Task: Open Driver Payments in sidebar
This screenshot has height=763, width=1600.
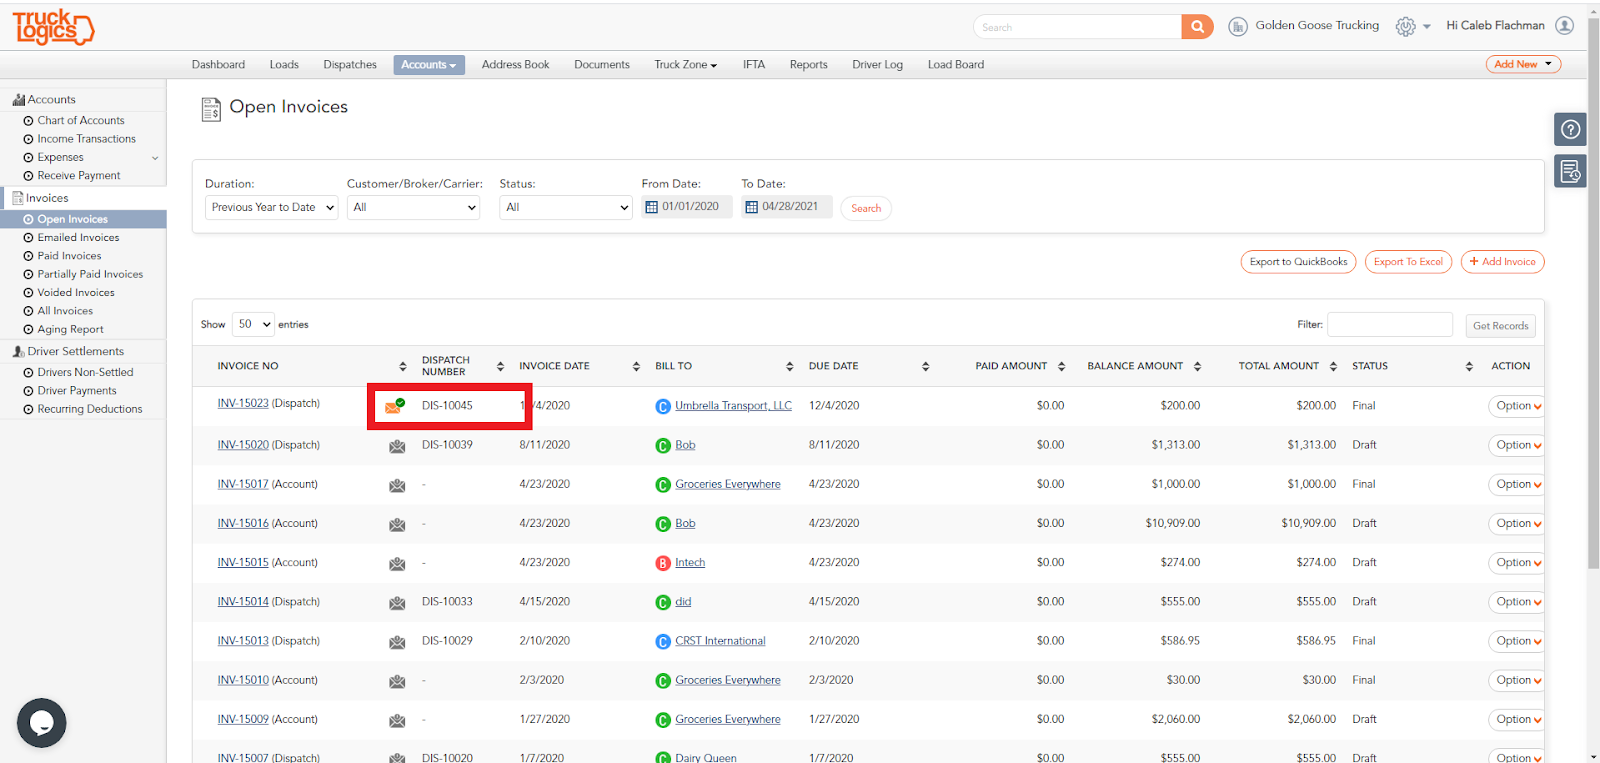Action: pyautogui.click(x=77, y=390)
